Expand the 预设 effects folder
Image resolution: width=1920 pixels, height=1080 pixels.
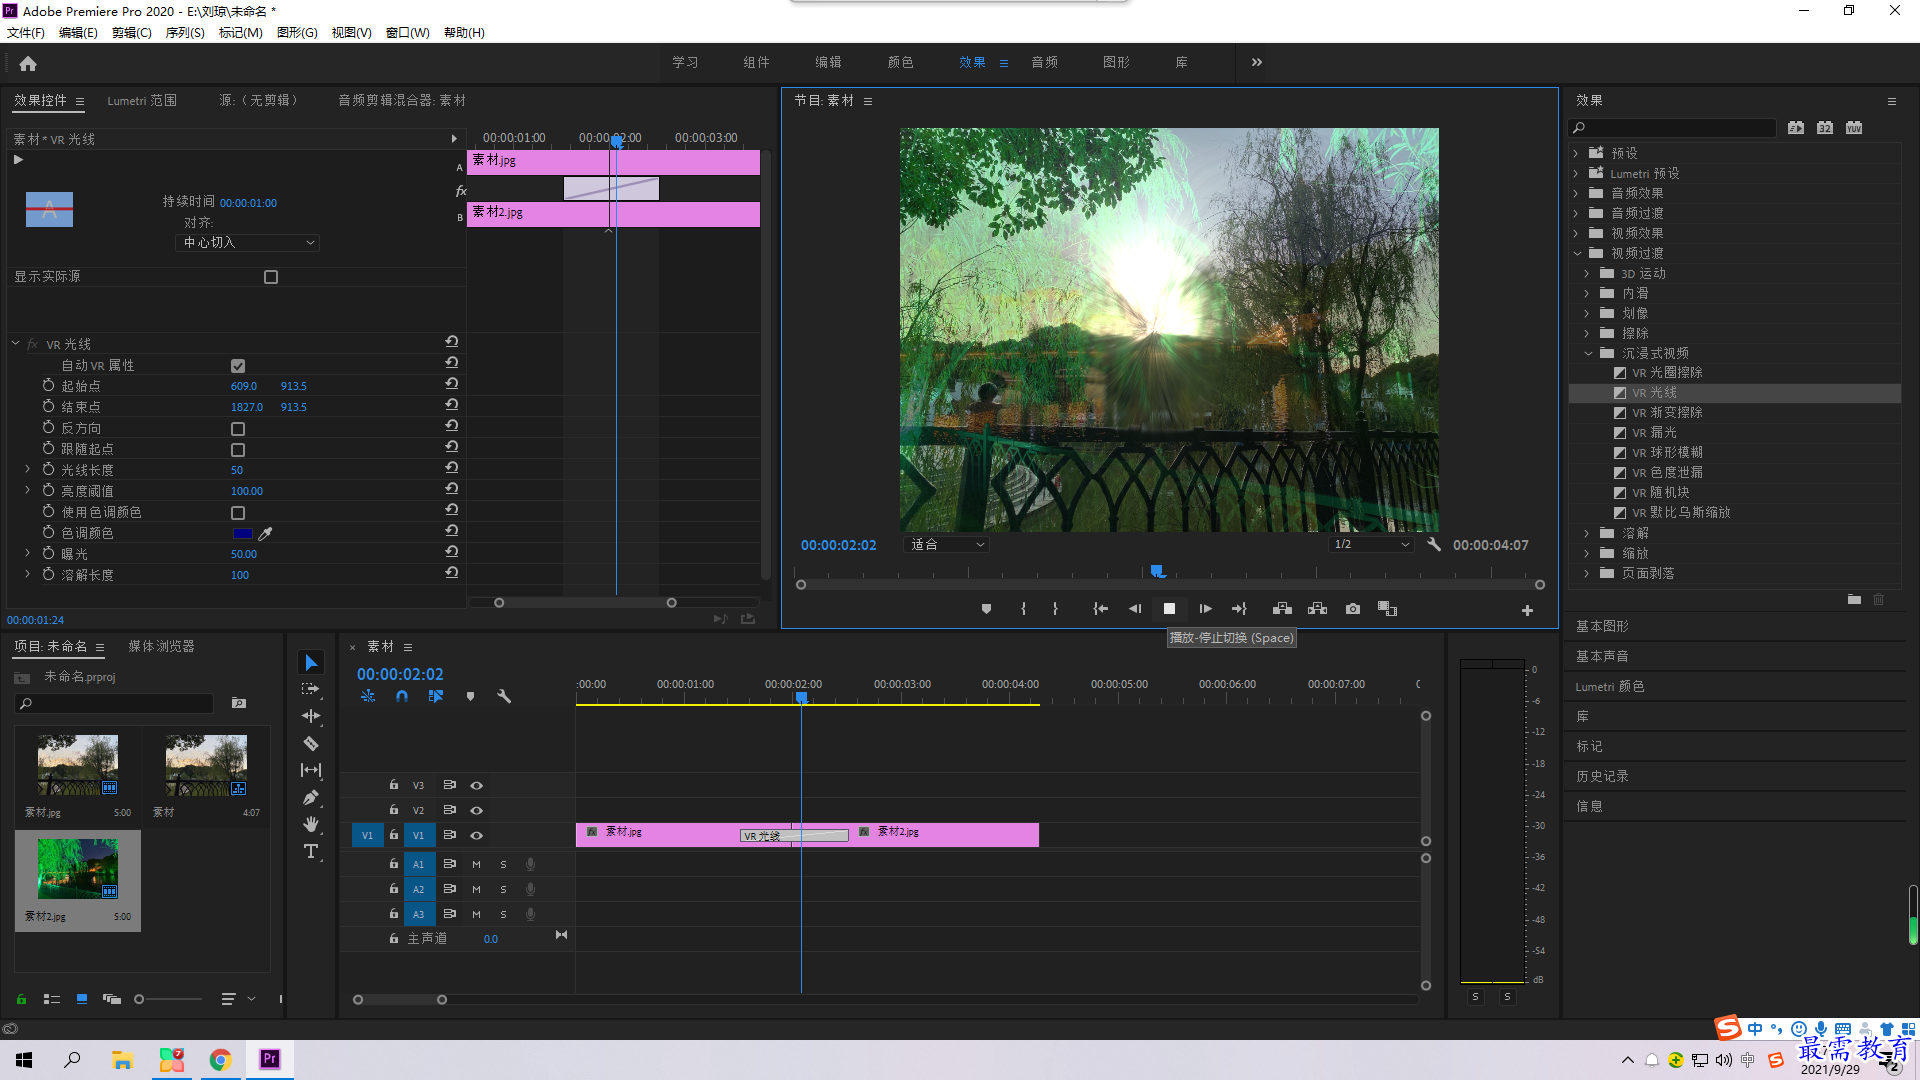[1576, 154]
